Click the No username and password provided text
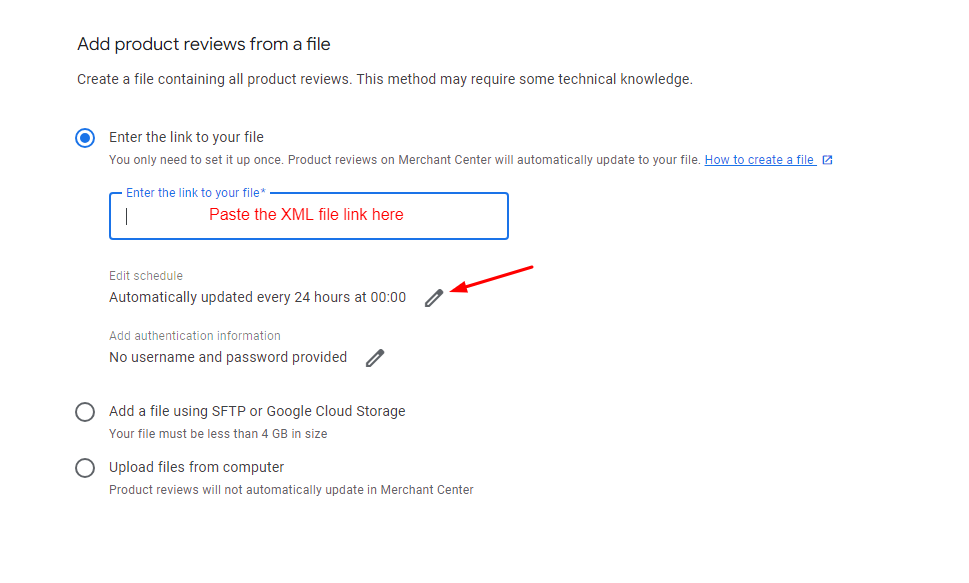This screenshot has width=969, height=583. click(228, 357)
